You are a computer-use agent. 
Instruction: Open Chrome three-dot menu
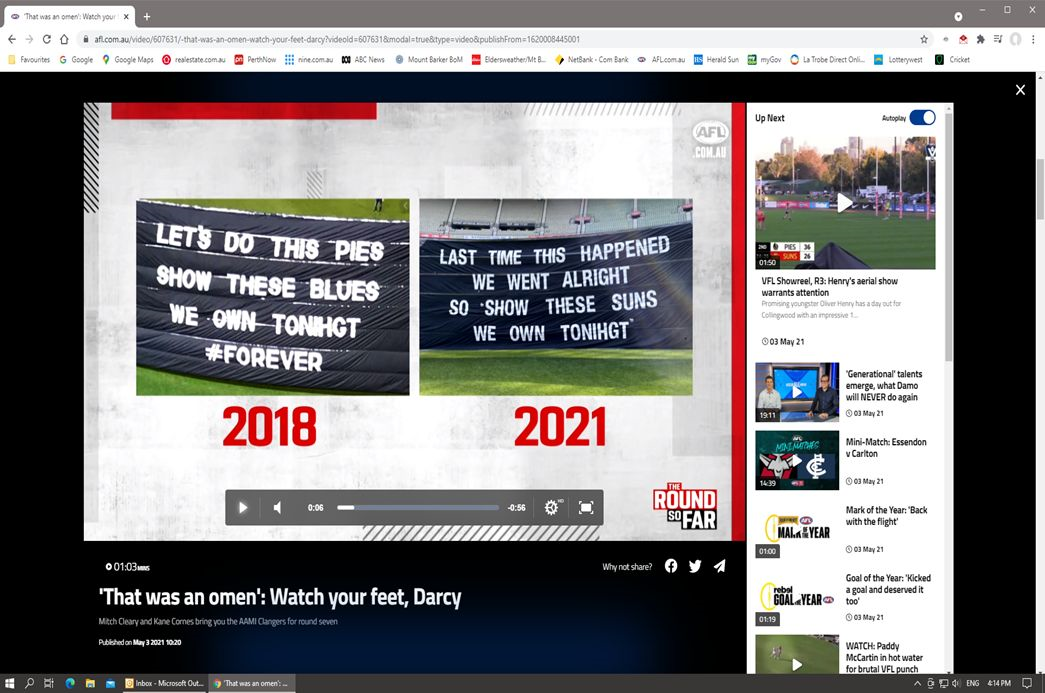pyautogui.click(x=1033, y=39)
